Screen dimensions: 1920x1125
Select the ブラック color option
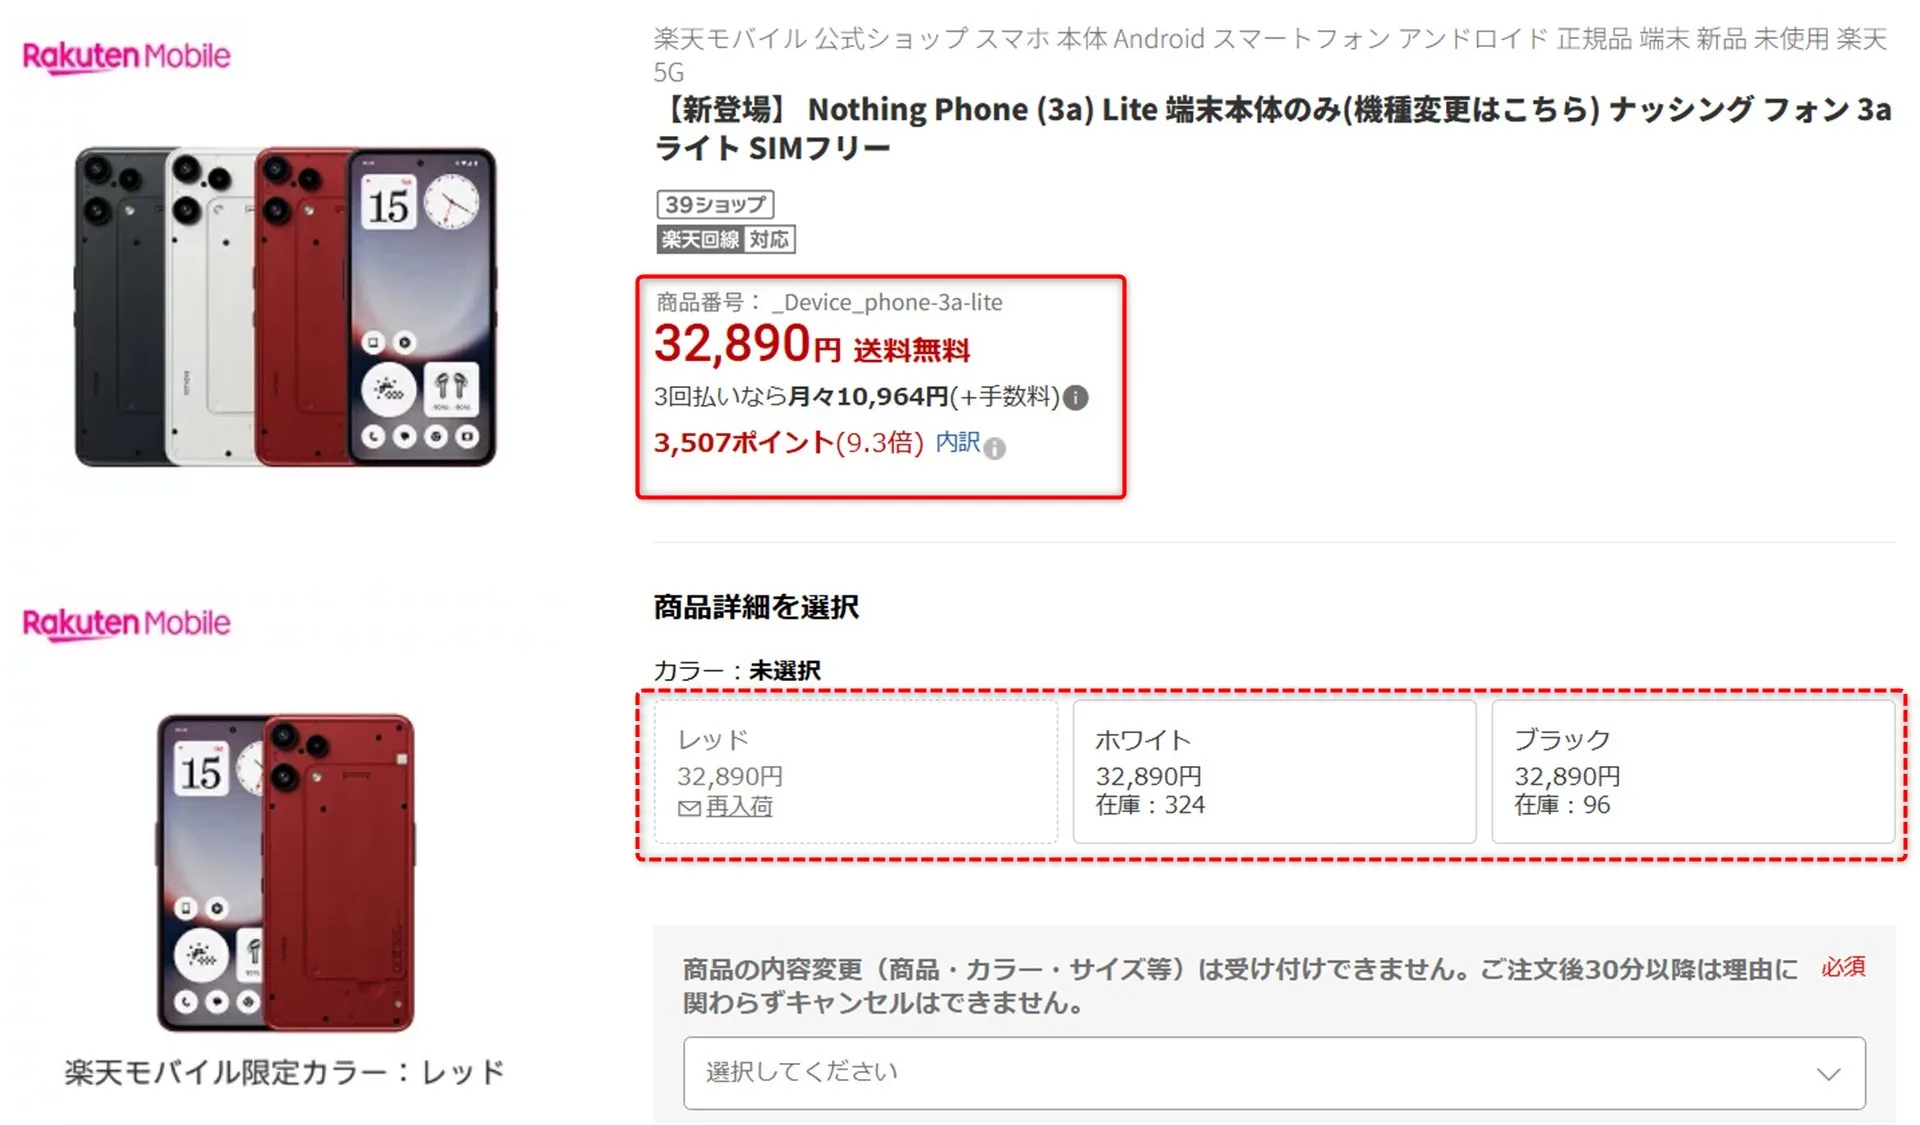(x=1693, y=771)
